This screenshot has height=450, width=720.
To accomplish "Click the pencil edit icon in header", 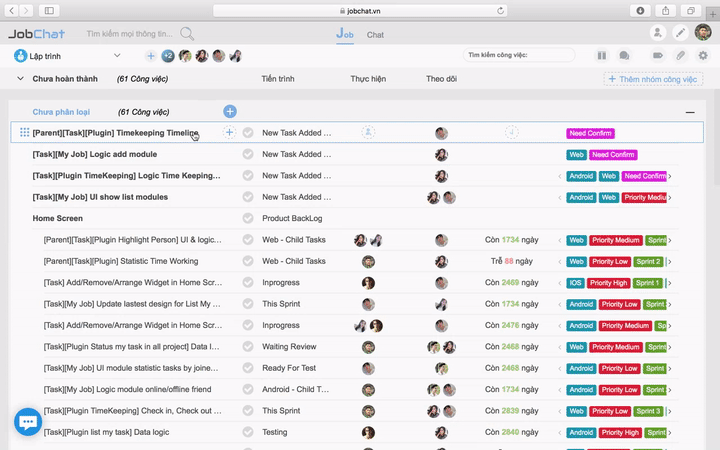I will click(x=681, y=33).
